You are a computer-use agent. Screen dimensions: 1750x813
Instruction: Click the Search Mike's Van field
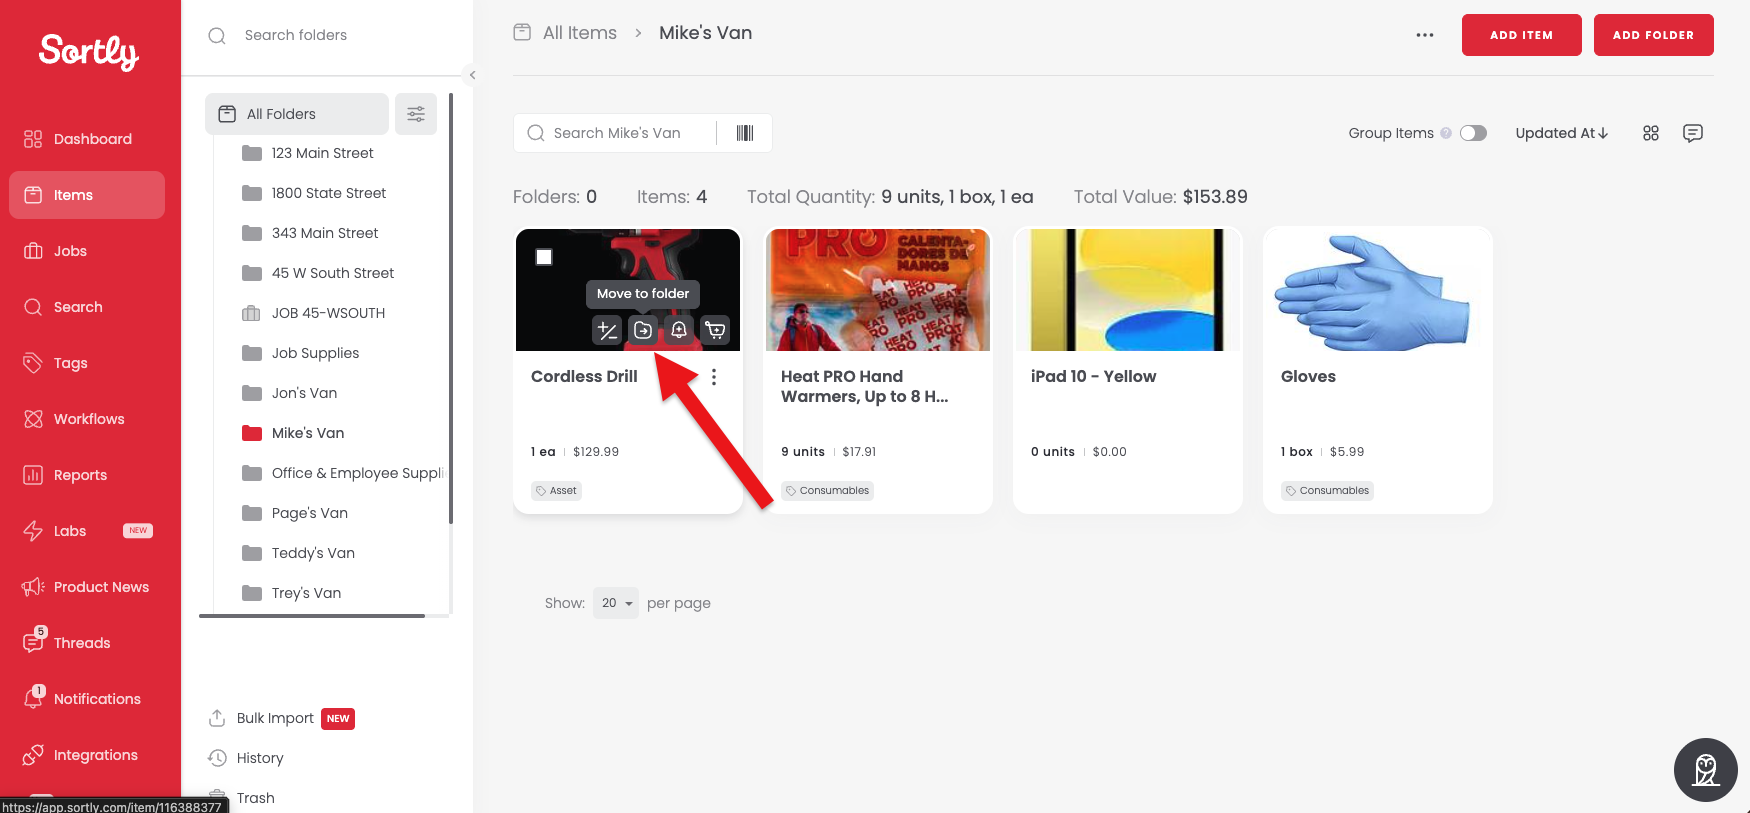[x=615, y=133]
